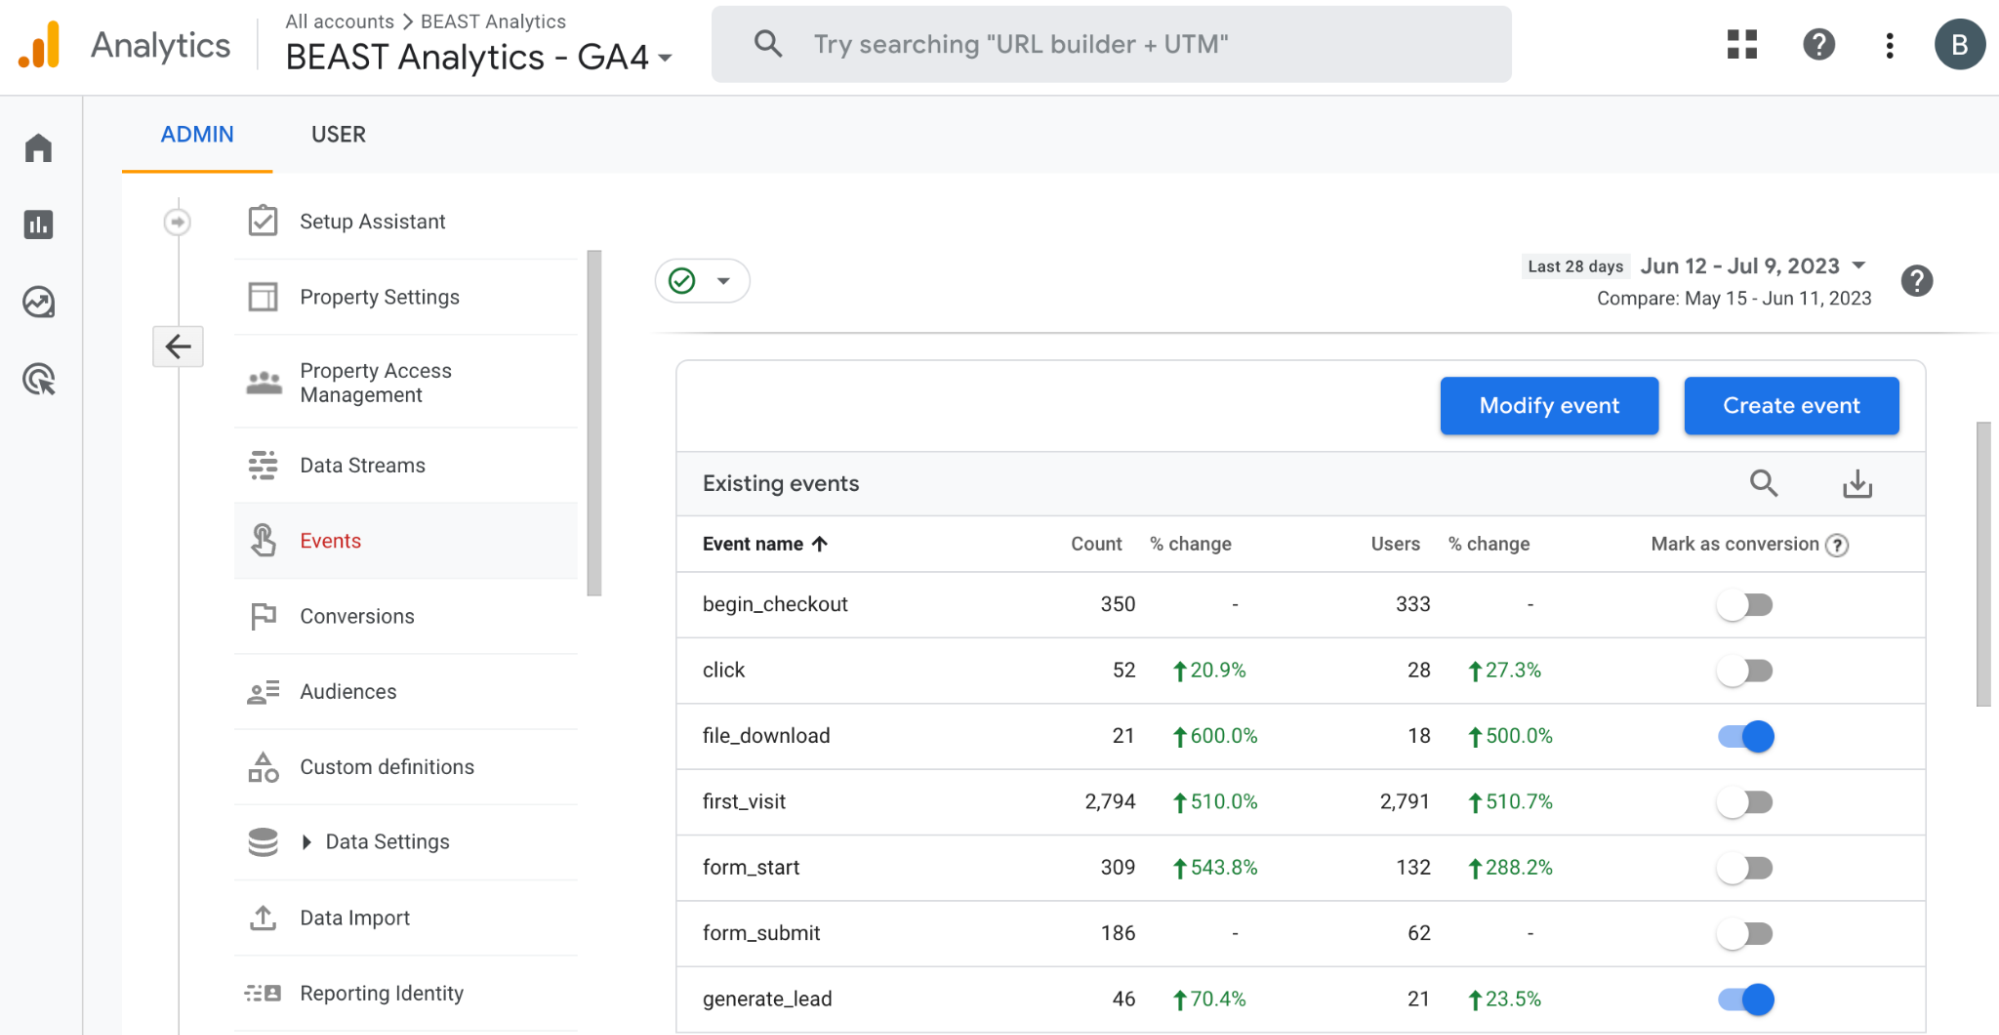Screen dimensions: 1999x1035
Task: Open Reports bar chart icon in sidebar
Action: click(x=39, y=225)
